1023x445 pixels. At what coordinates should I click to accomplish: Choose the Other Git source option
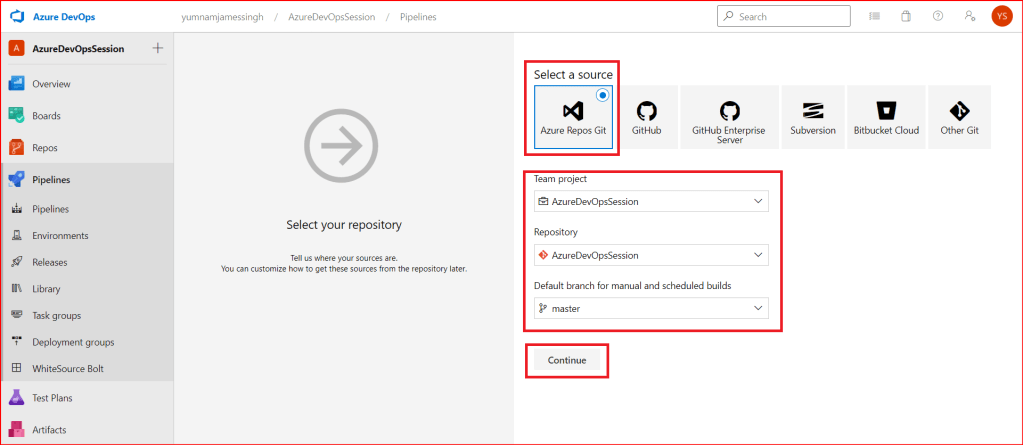(959, 117)
